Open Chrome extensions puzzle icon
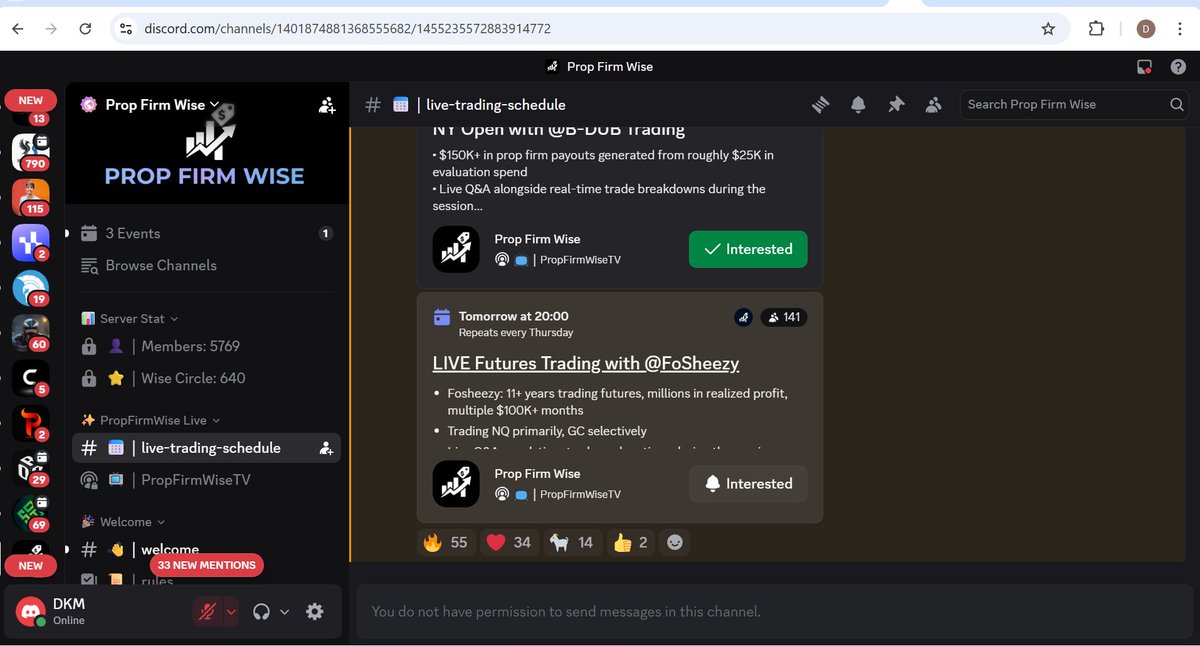 pos(1096,29)
